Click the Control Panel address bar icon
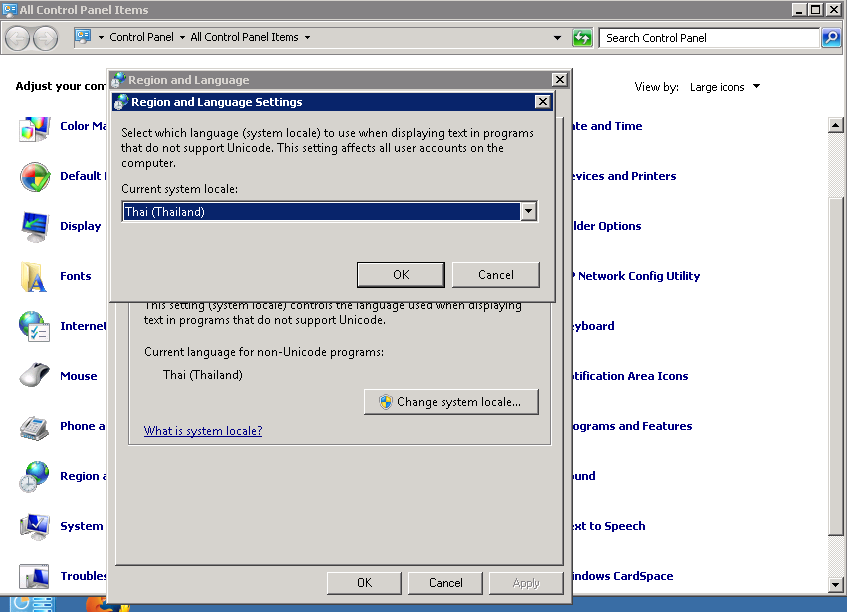 pyautogui.click(x=83, y=37)
